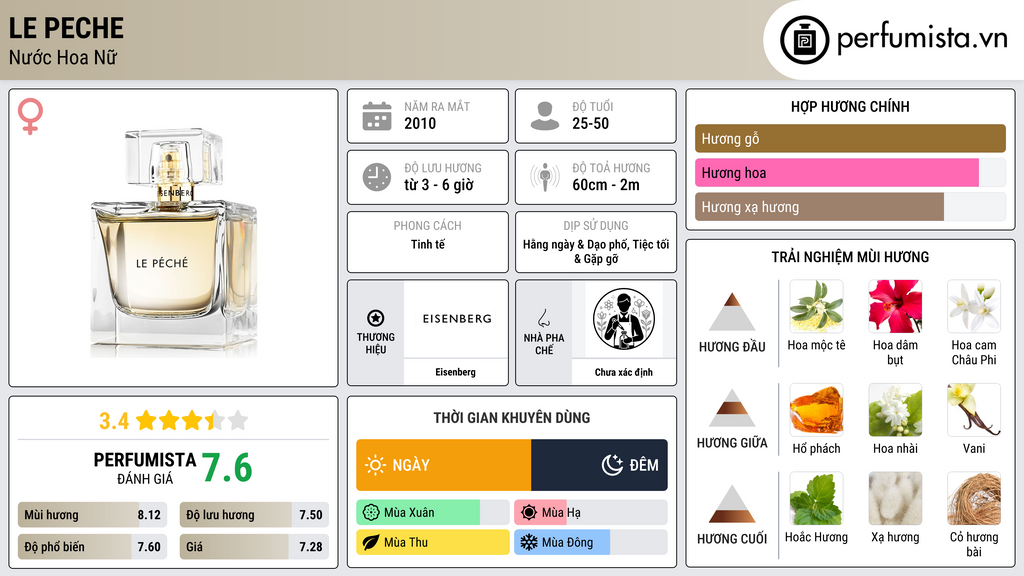The image size is (1024, 576).
Task: Click the 3.4 star rating row
Action: (x=174, y=421)
